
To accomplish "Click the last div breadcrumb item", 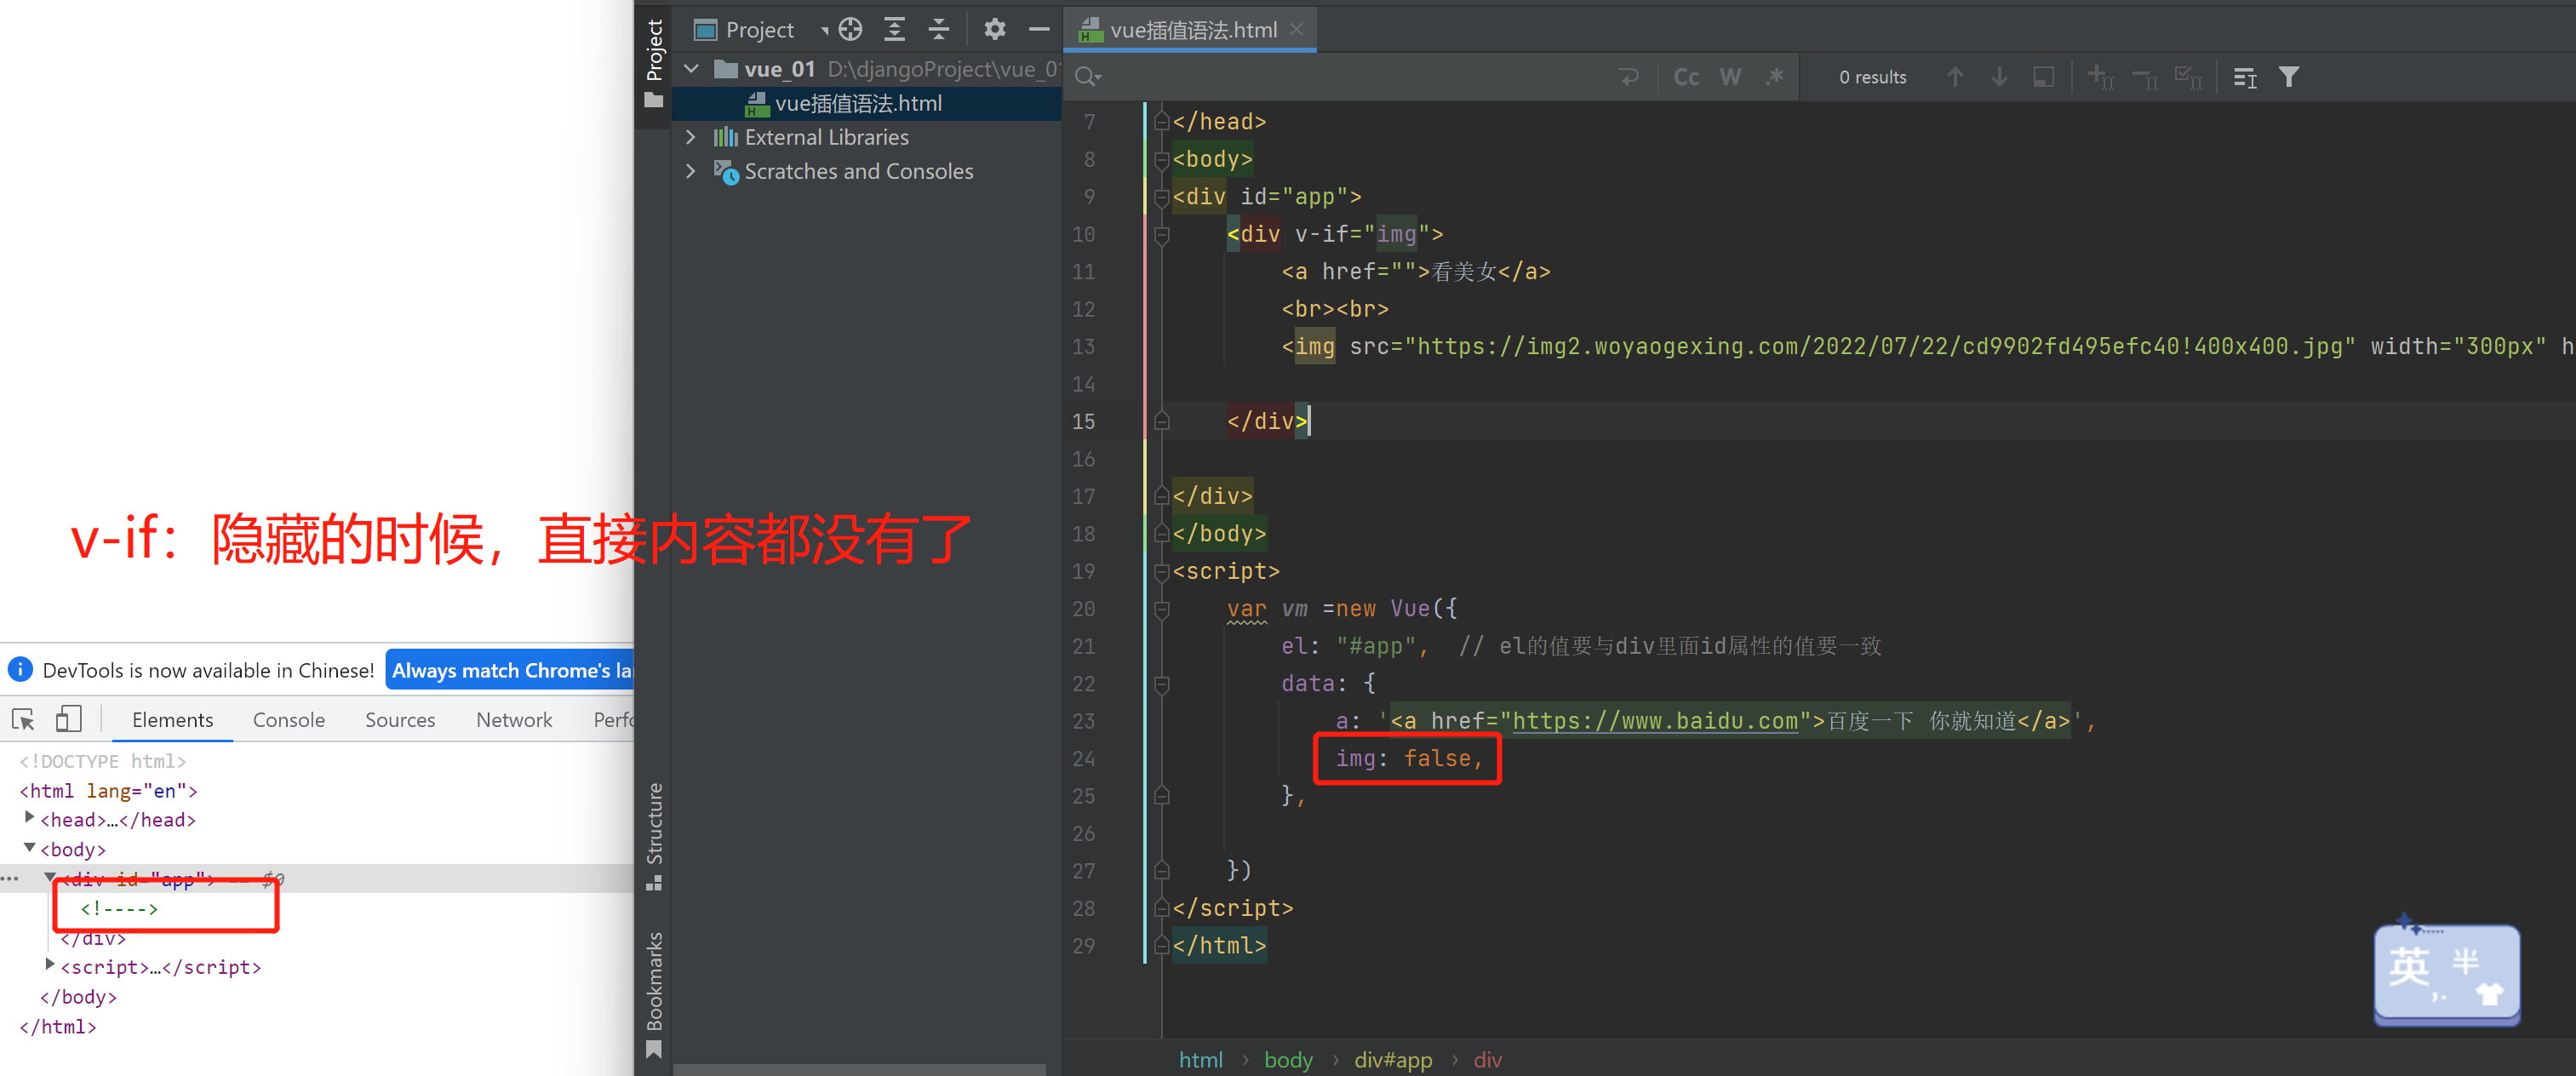I will point(1488,1060).
